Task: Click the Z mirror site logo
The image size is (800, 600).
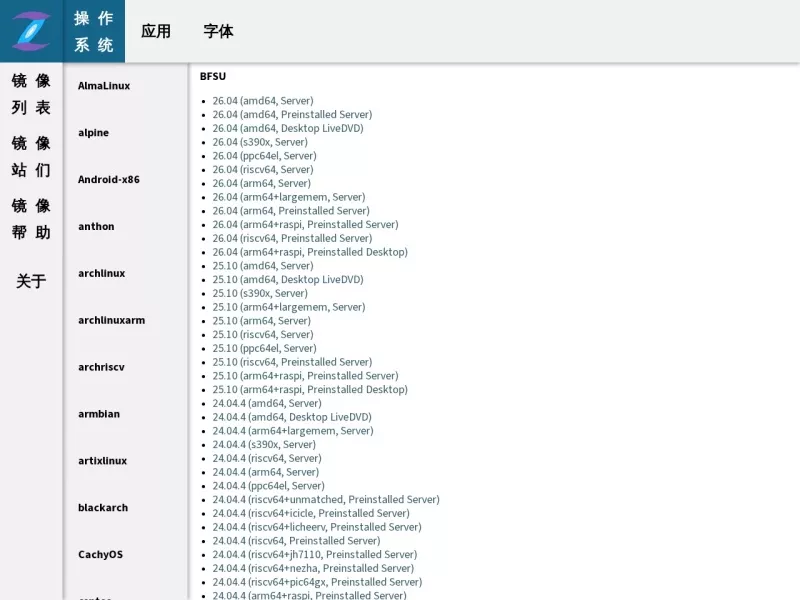Action: point(31,31)
